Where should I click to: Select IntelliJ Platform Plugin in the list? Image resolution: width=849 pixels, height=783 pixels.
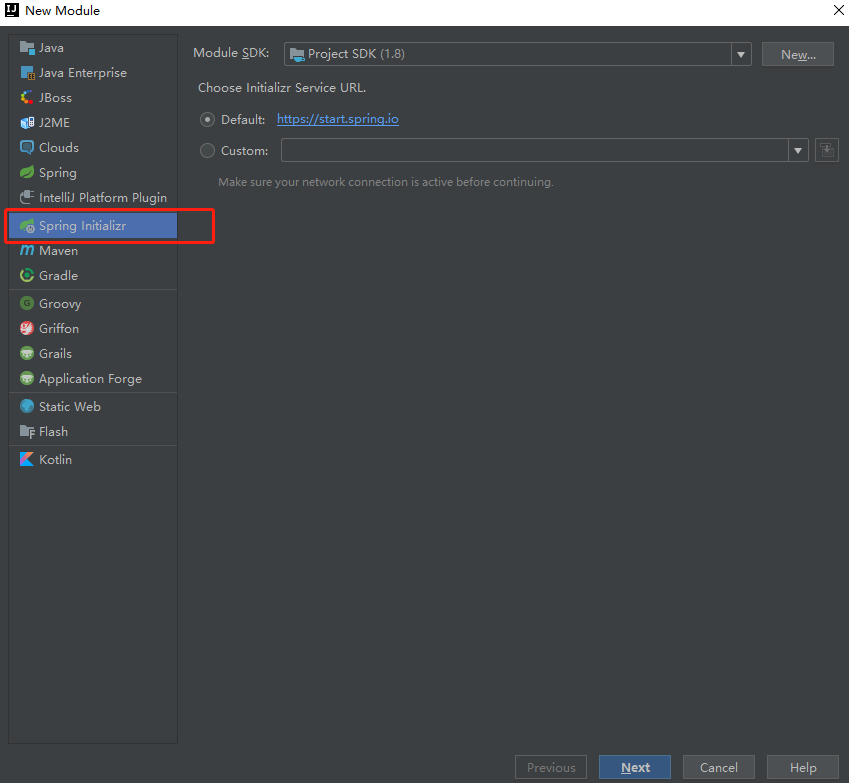pyautogui.click(x=93, y=197)
